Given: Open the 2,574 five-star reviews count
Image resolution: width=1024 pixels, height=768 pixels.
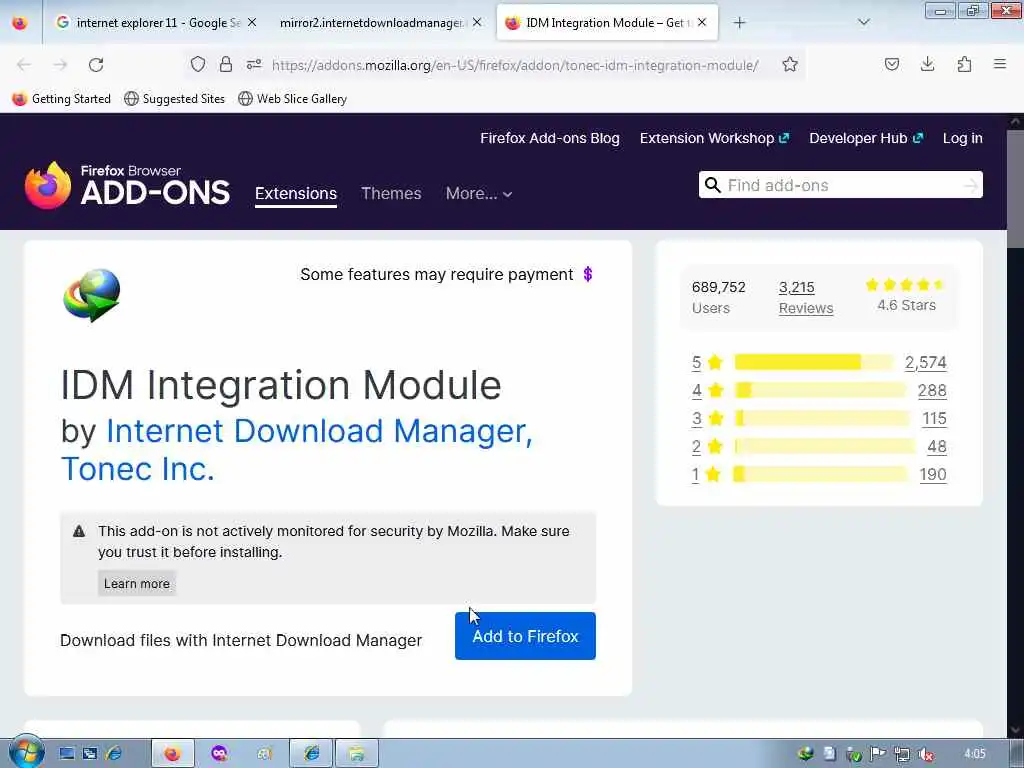Looking at the screenshot, I should pos(925,362).
